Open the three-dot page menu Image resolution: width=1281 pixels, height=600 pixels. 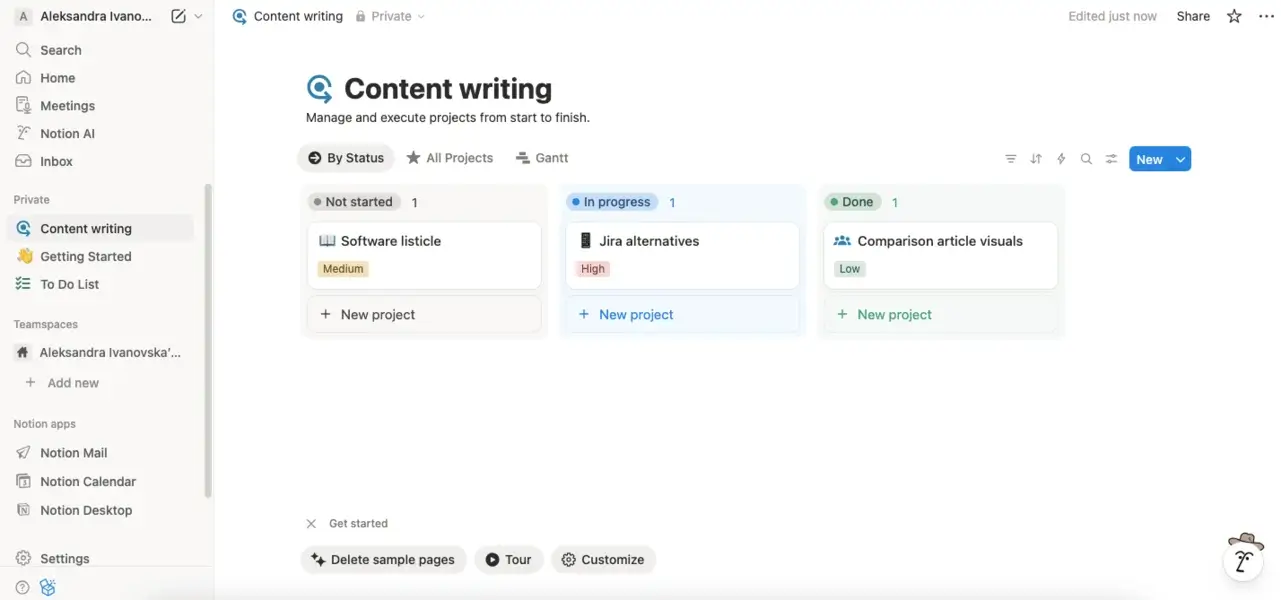click(1266, 16)
